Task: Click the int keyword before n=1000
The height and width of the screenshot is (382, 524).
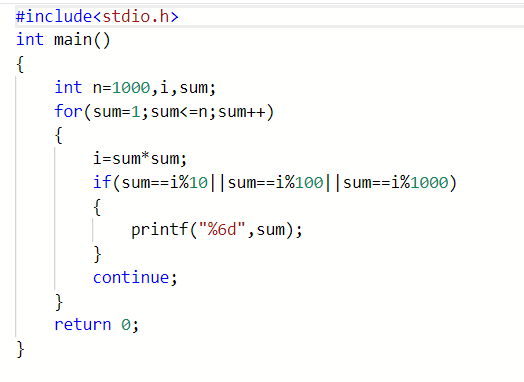Action: 68,88
